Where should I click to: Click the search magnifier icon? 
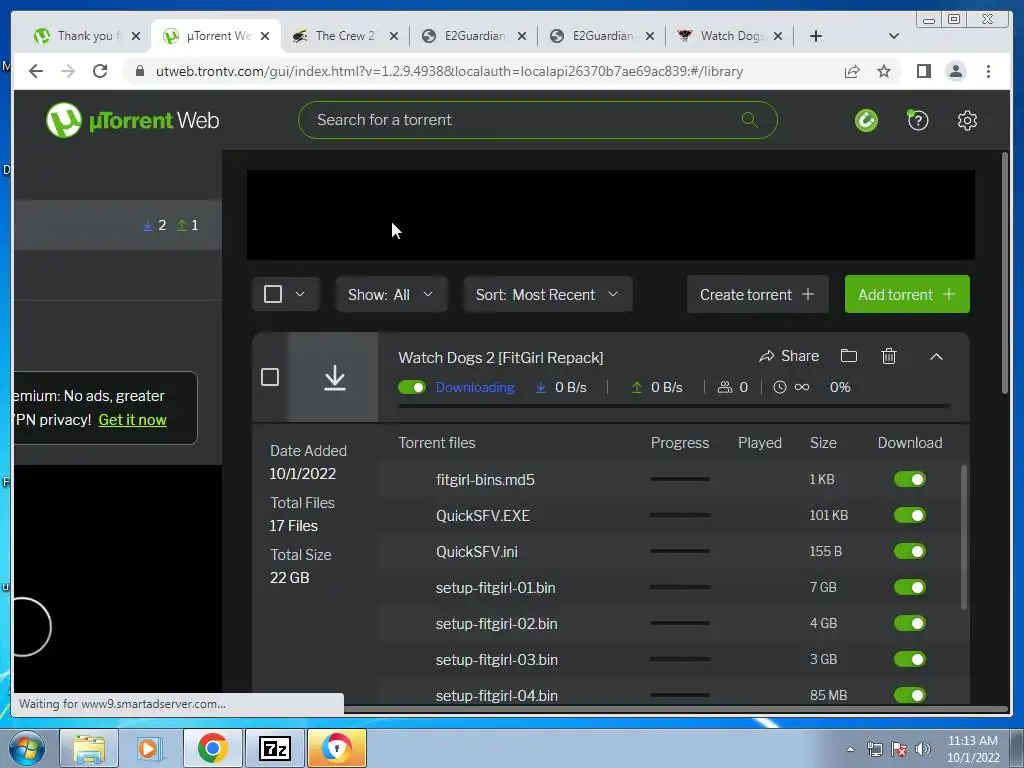[x=750, y=120]
